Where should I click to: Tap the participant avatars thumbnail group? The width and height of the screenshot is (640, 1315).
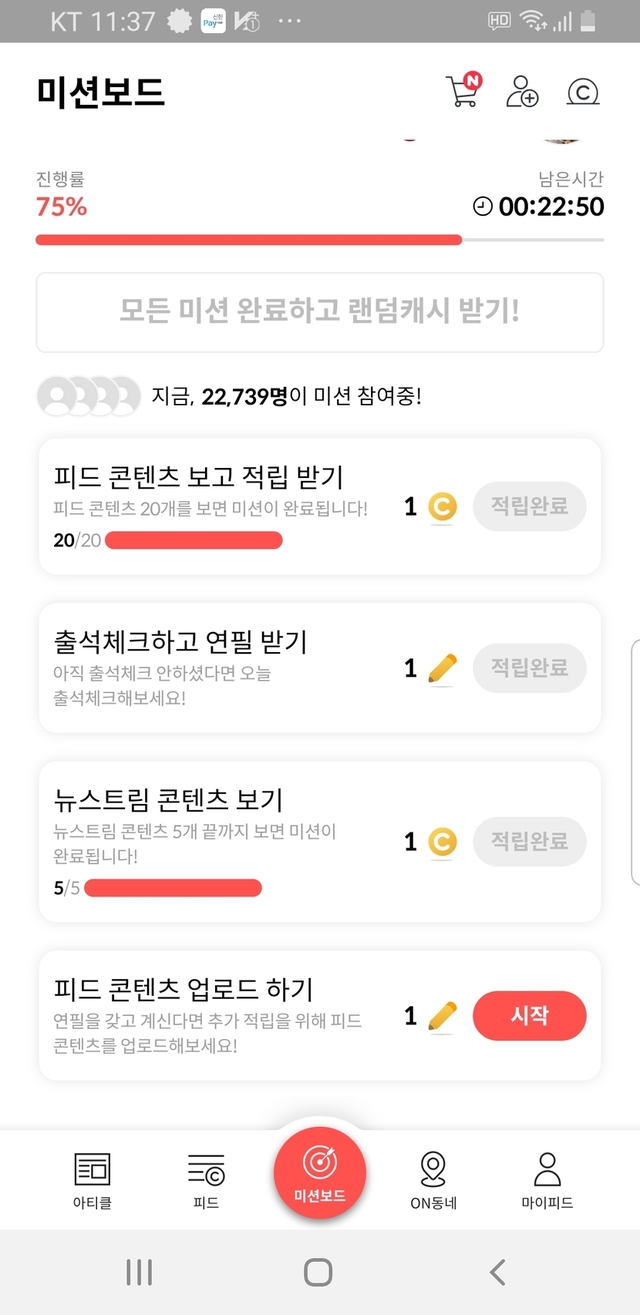pyautogui.click(x=89, y=397)
